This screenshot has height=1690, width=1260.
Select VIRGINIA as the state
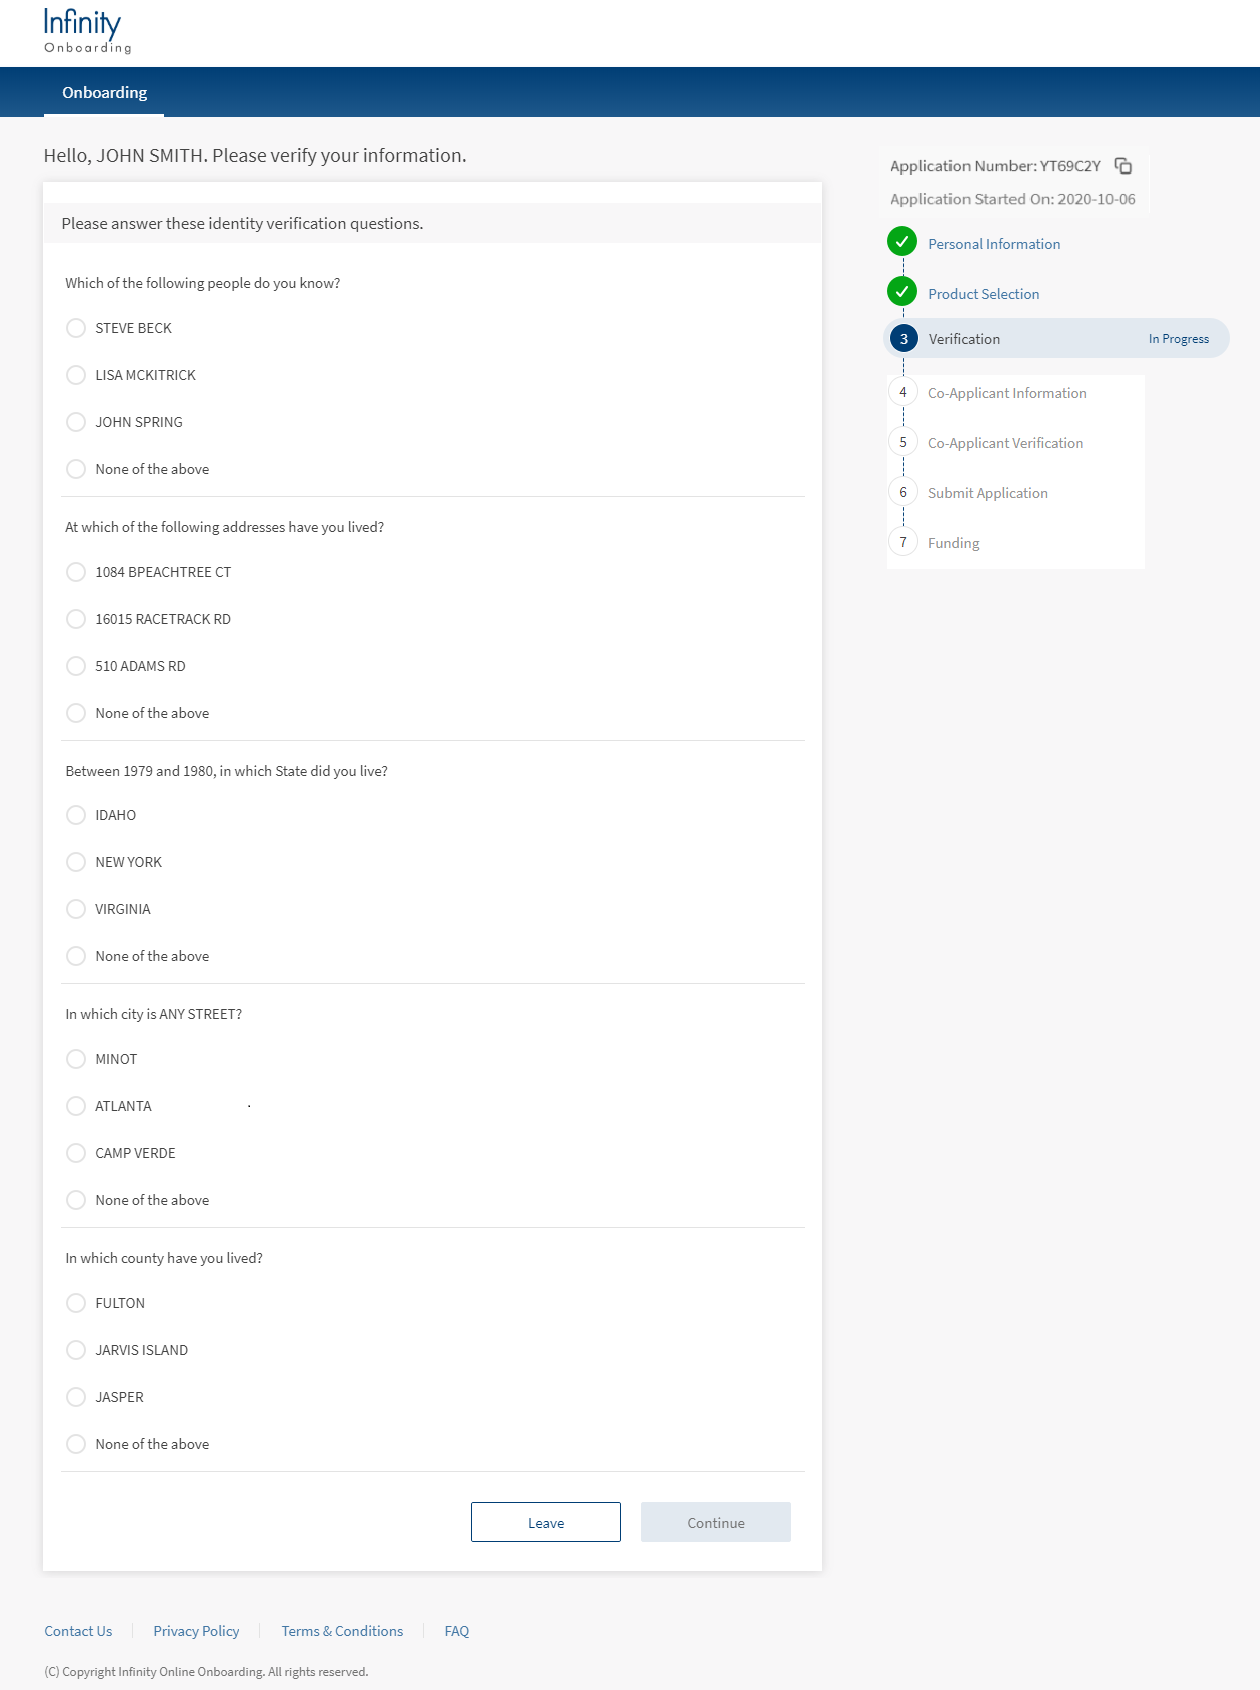click(x=76, y=909)
